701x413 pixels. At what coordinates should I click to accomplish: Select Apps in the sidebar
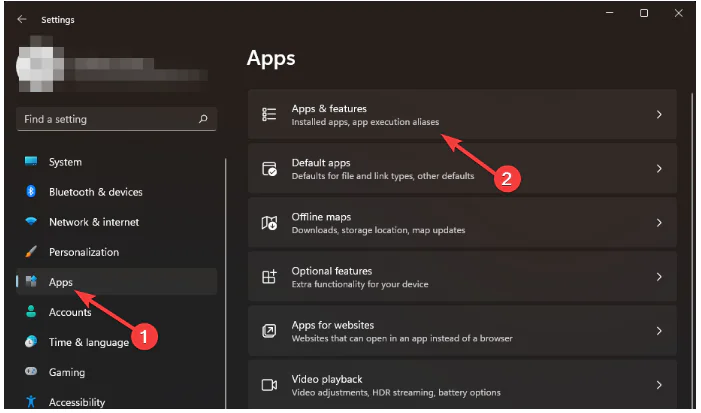point(117,282)
